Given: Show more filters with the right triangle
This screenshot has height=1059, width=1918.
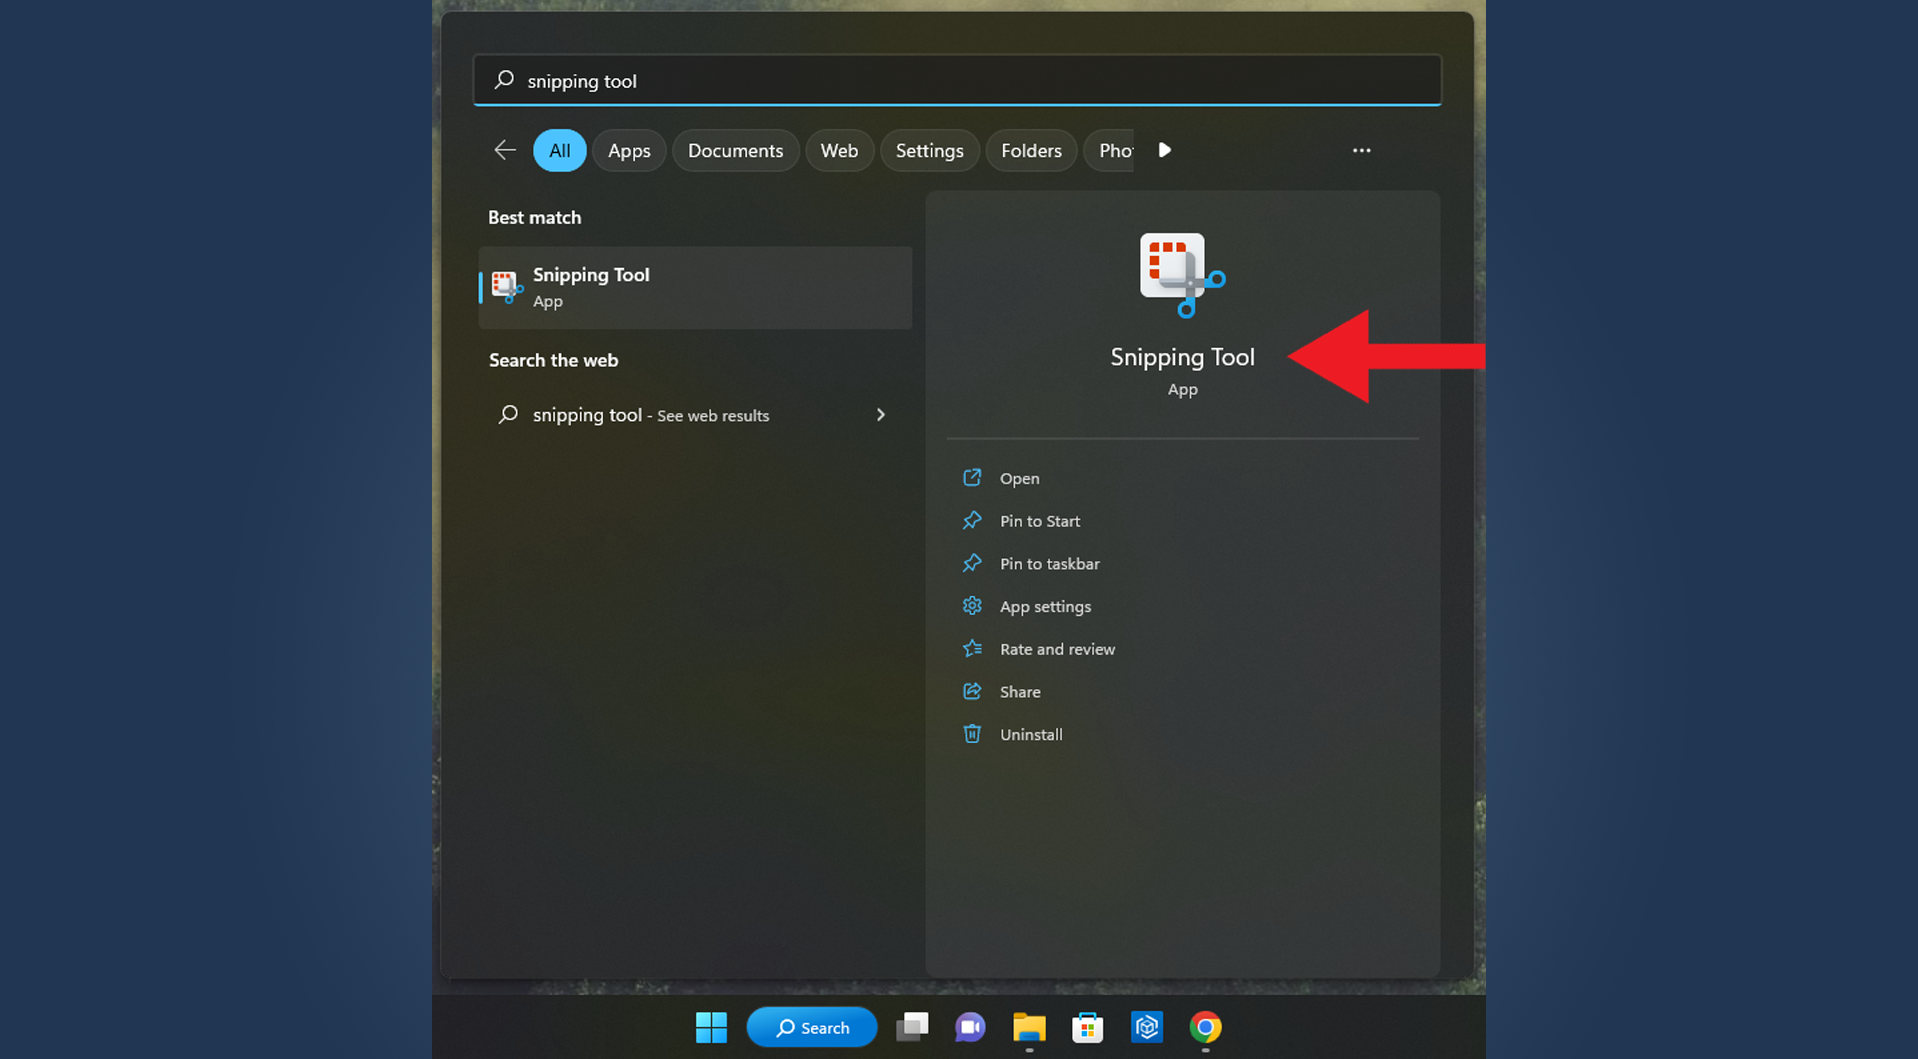Looking at the screenshot, I should 1165,150.
